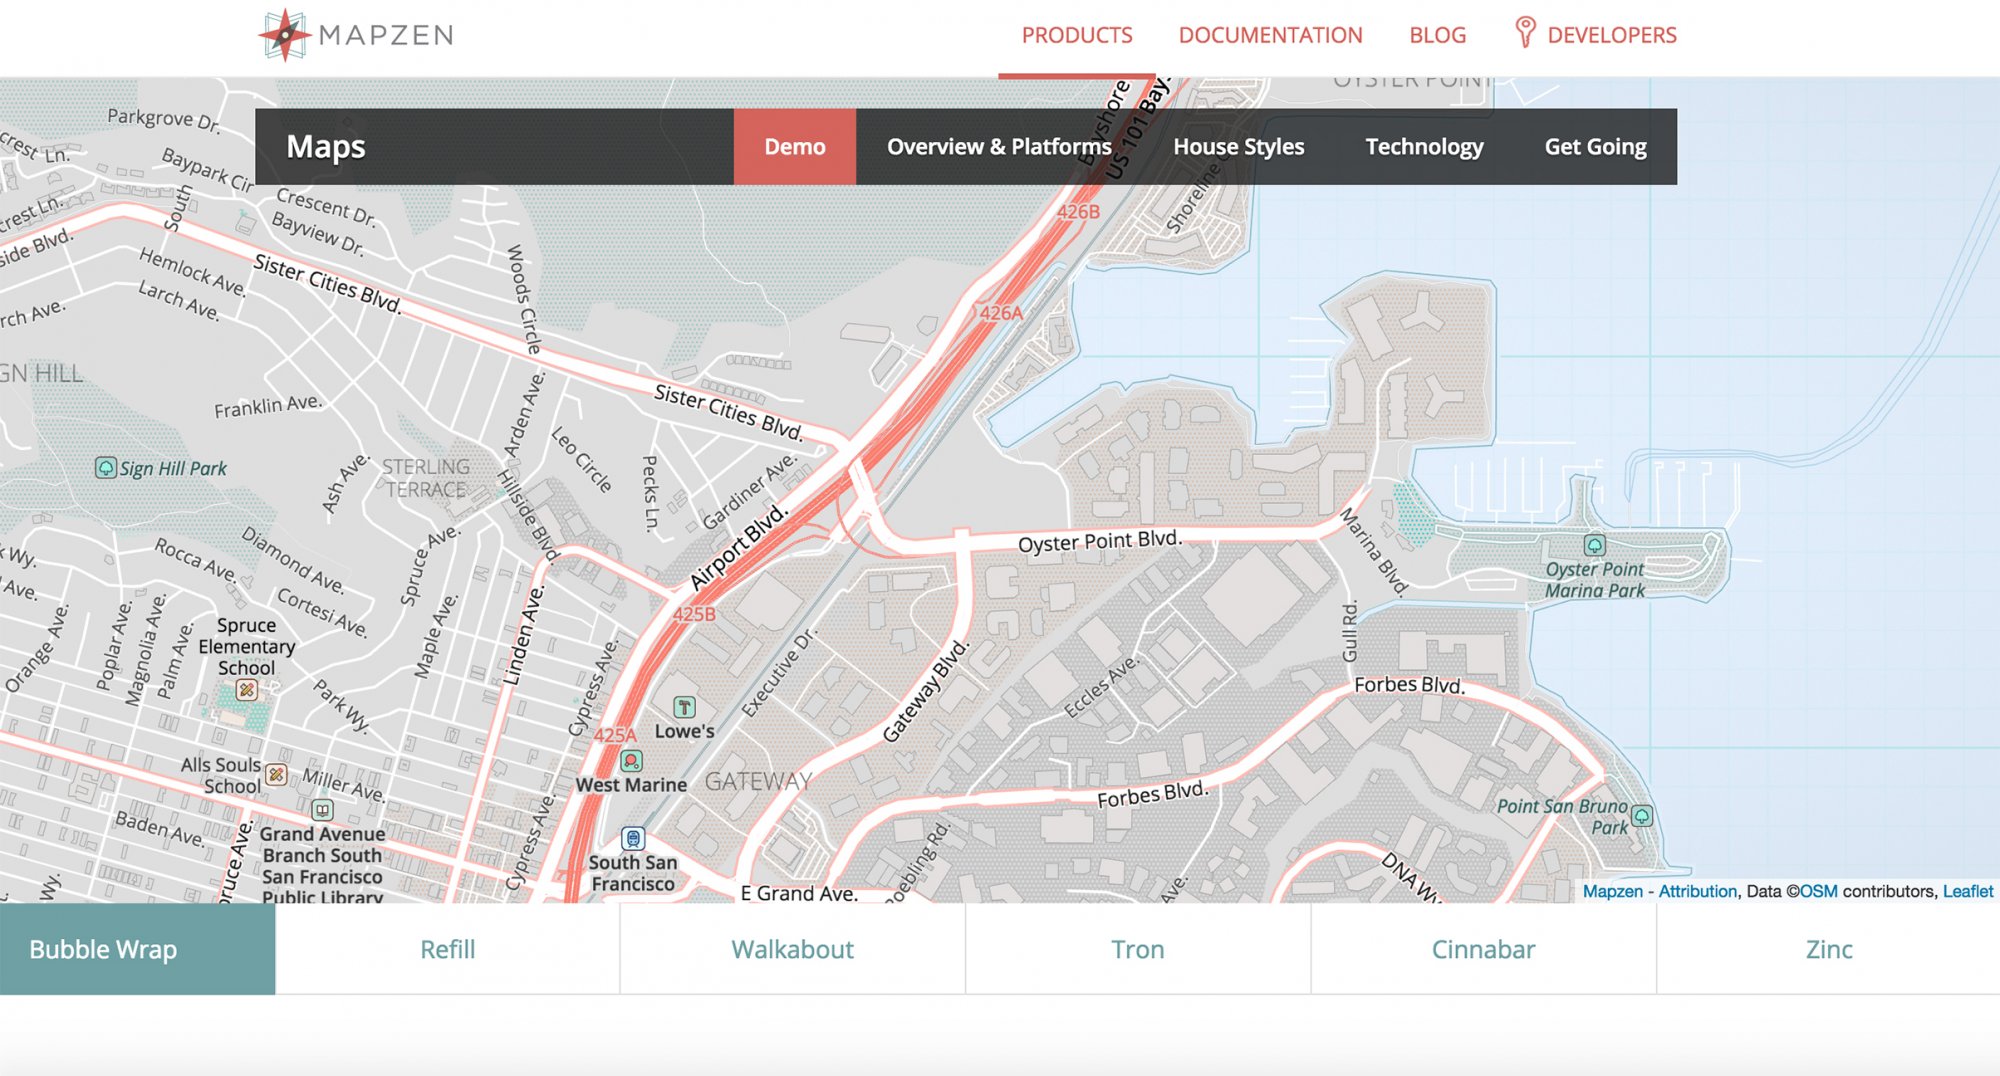Click the Maps heading
This screenshot has height=1076, width=2000.
pyautogui.click(x=325, y=146)
